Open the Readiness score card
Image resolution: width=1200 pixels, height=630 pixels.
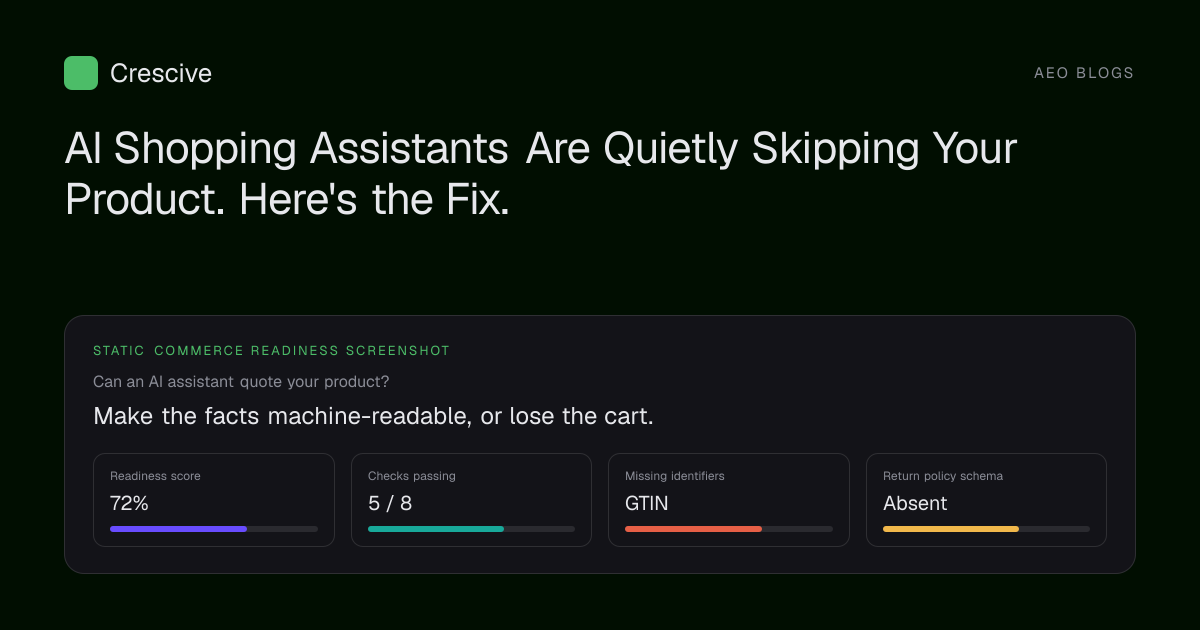pyautogui.click(x=214, y=500)
